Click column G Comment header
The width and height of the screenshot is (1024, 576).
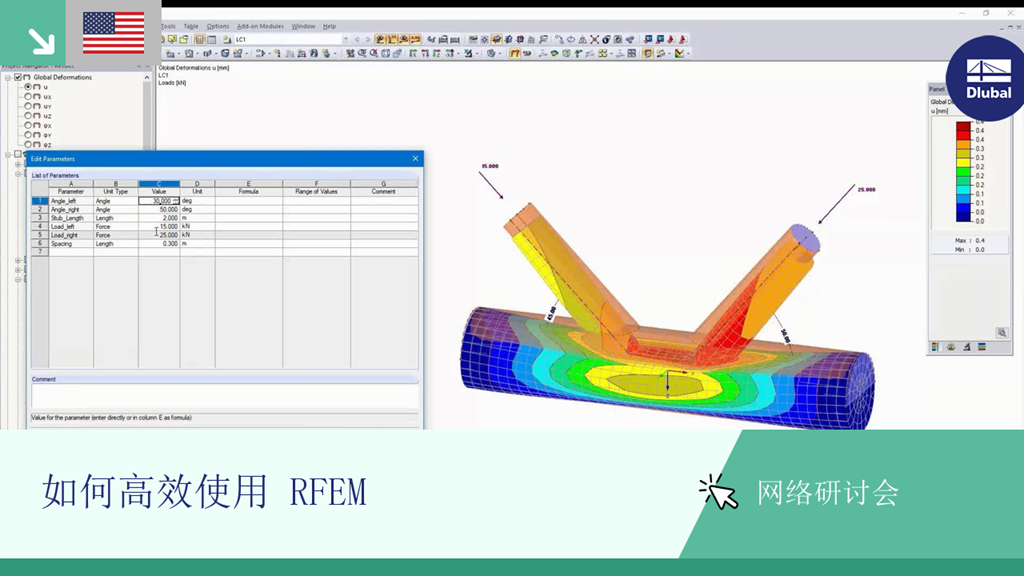tap(384, 187)
